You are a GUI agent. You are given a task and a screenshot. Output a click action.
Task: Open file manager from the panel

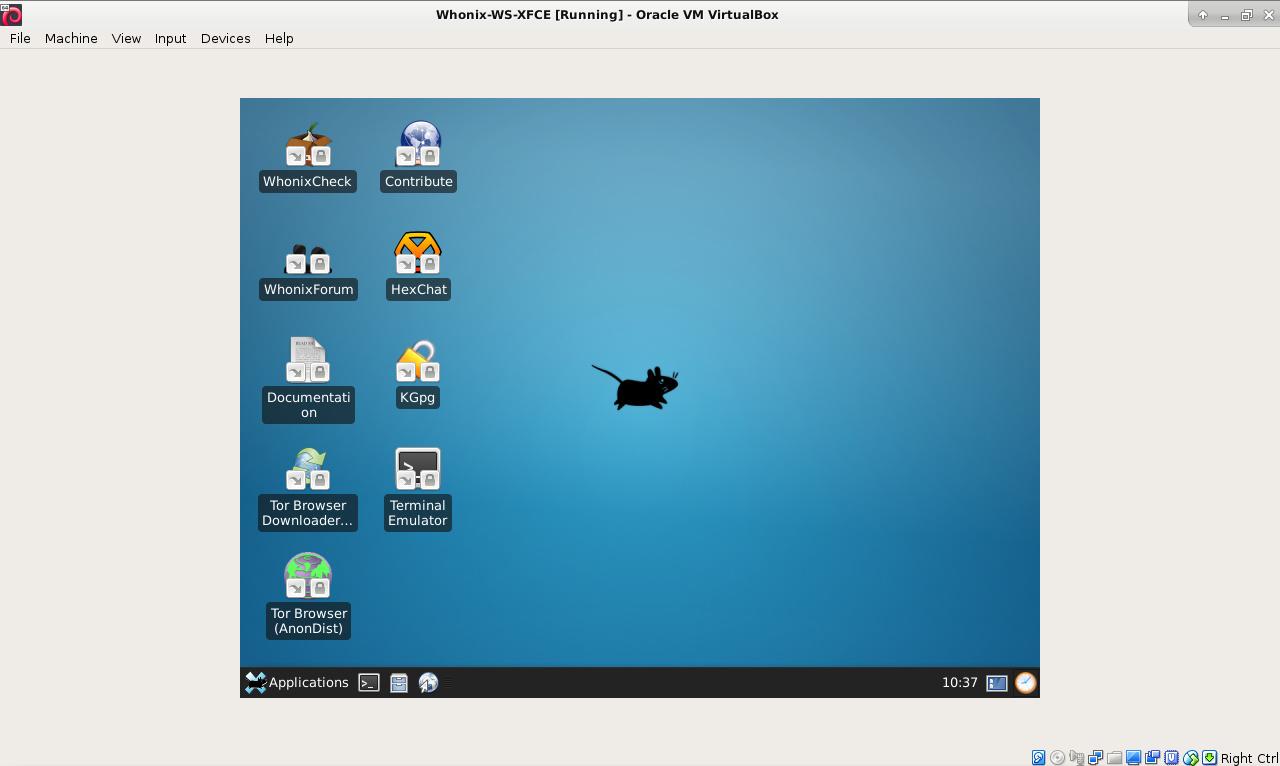point(399,683)
